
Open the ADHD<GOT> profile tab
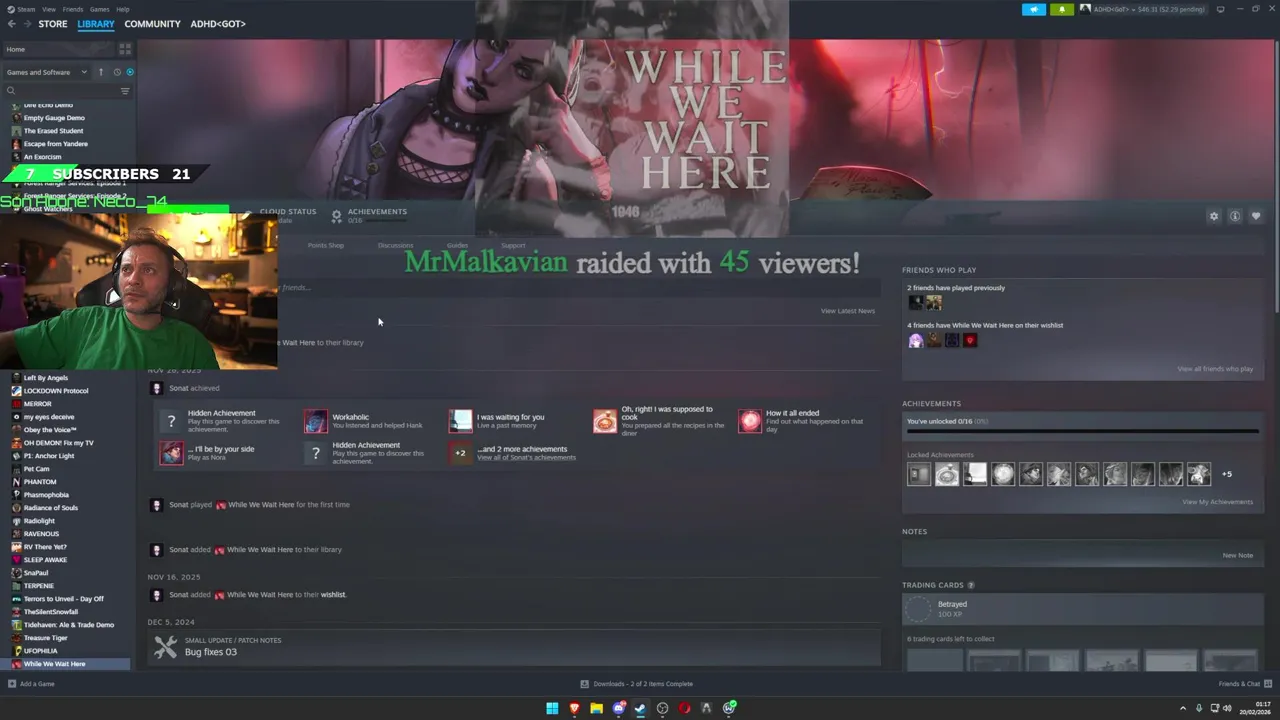[x=218, y=24]
